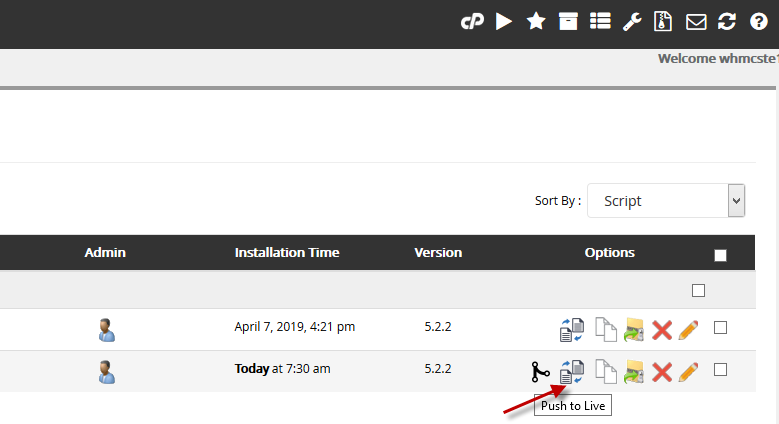This screenshot has height=424, width=779.
Task: Open the archive box icon in top bar
Action: [x=568, y=21]
